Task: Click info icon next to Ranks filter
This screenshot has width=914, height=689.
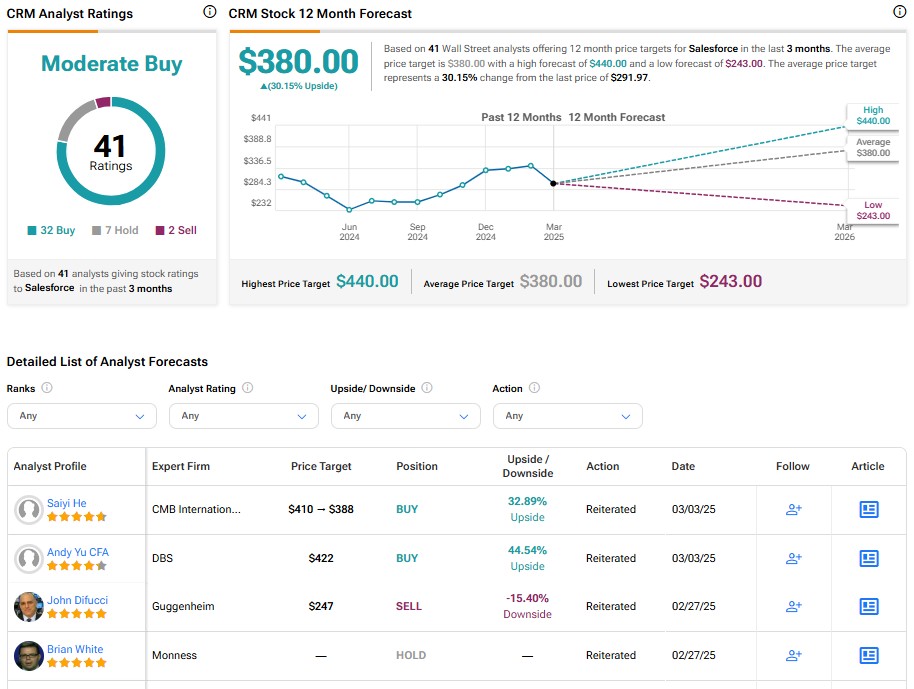Action: pyautogui.click(x=47, y=388)
